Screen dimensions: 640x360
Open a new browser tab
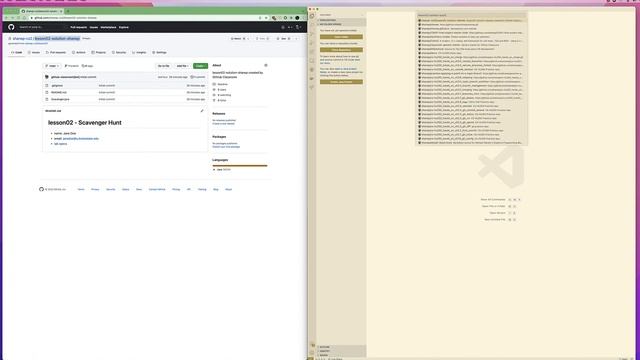68,11
